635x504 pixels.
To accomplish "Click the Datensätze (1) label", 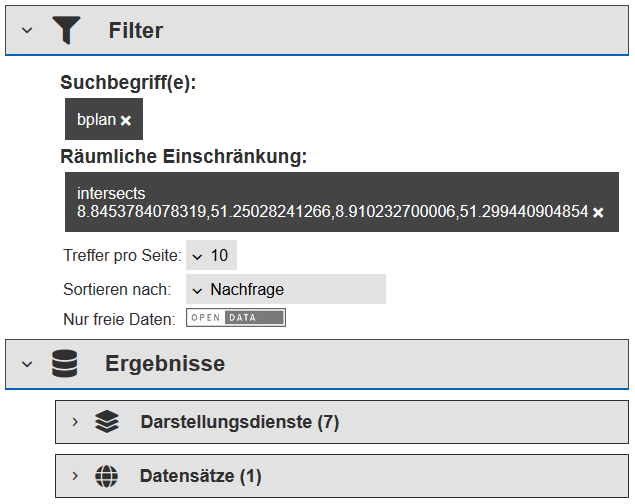I will (200, 476).
